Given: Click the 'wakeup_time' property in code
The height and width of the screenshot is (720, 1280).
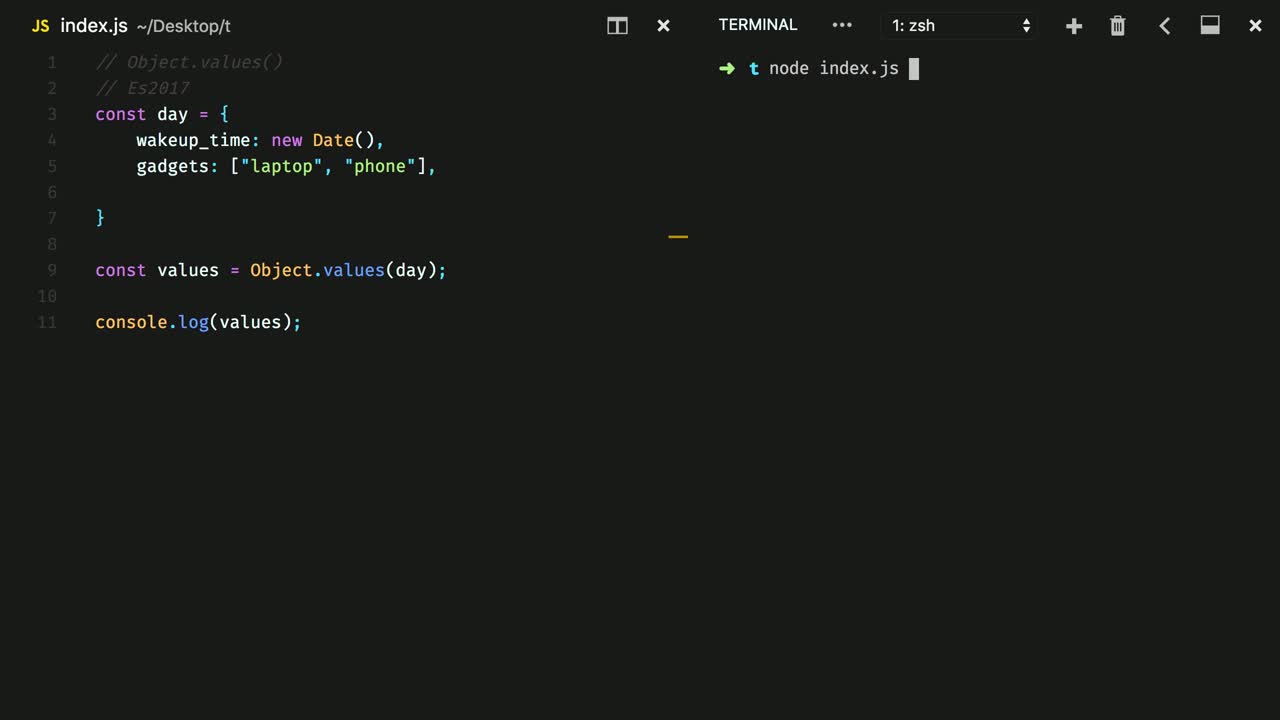Looking at the screenshot, I should coord(192,140).
